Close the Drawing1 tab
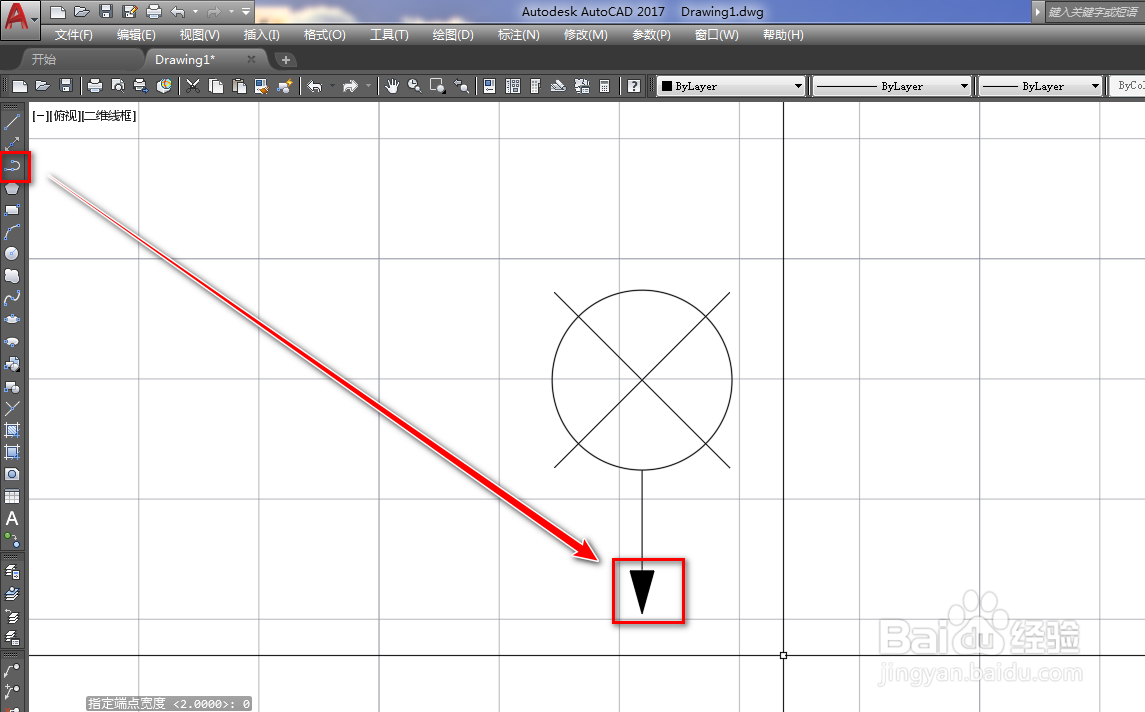The height and width of the screenshot is (712, 1145). click(x=251, y=59)
